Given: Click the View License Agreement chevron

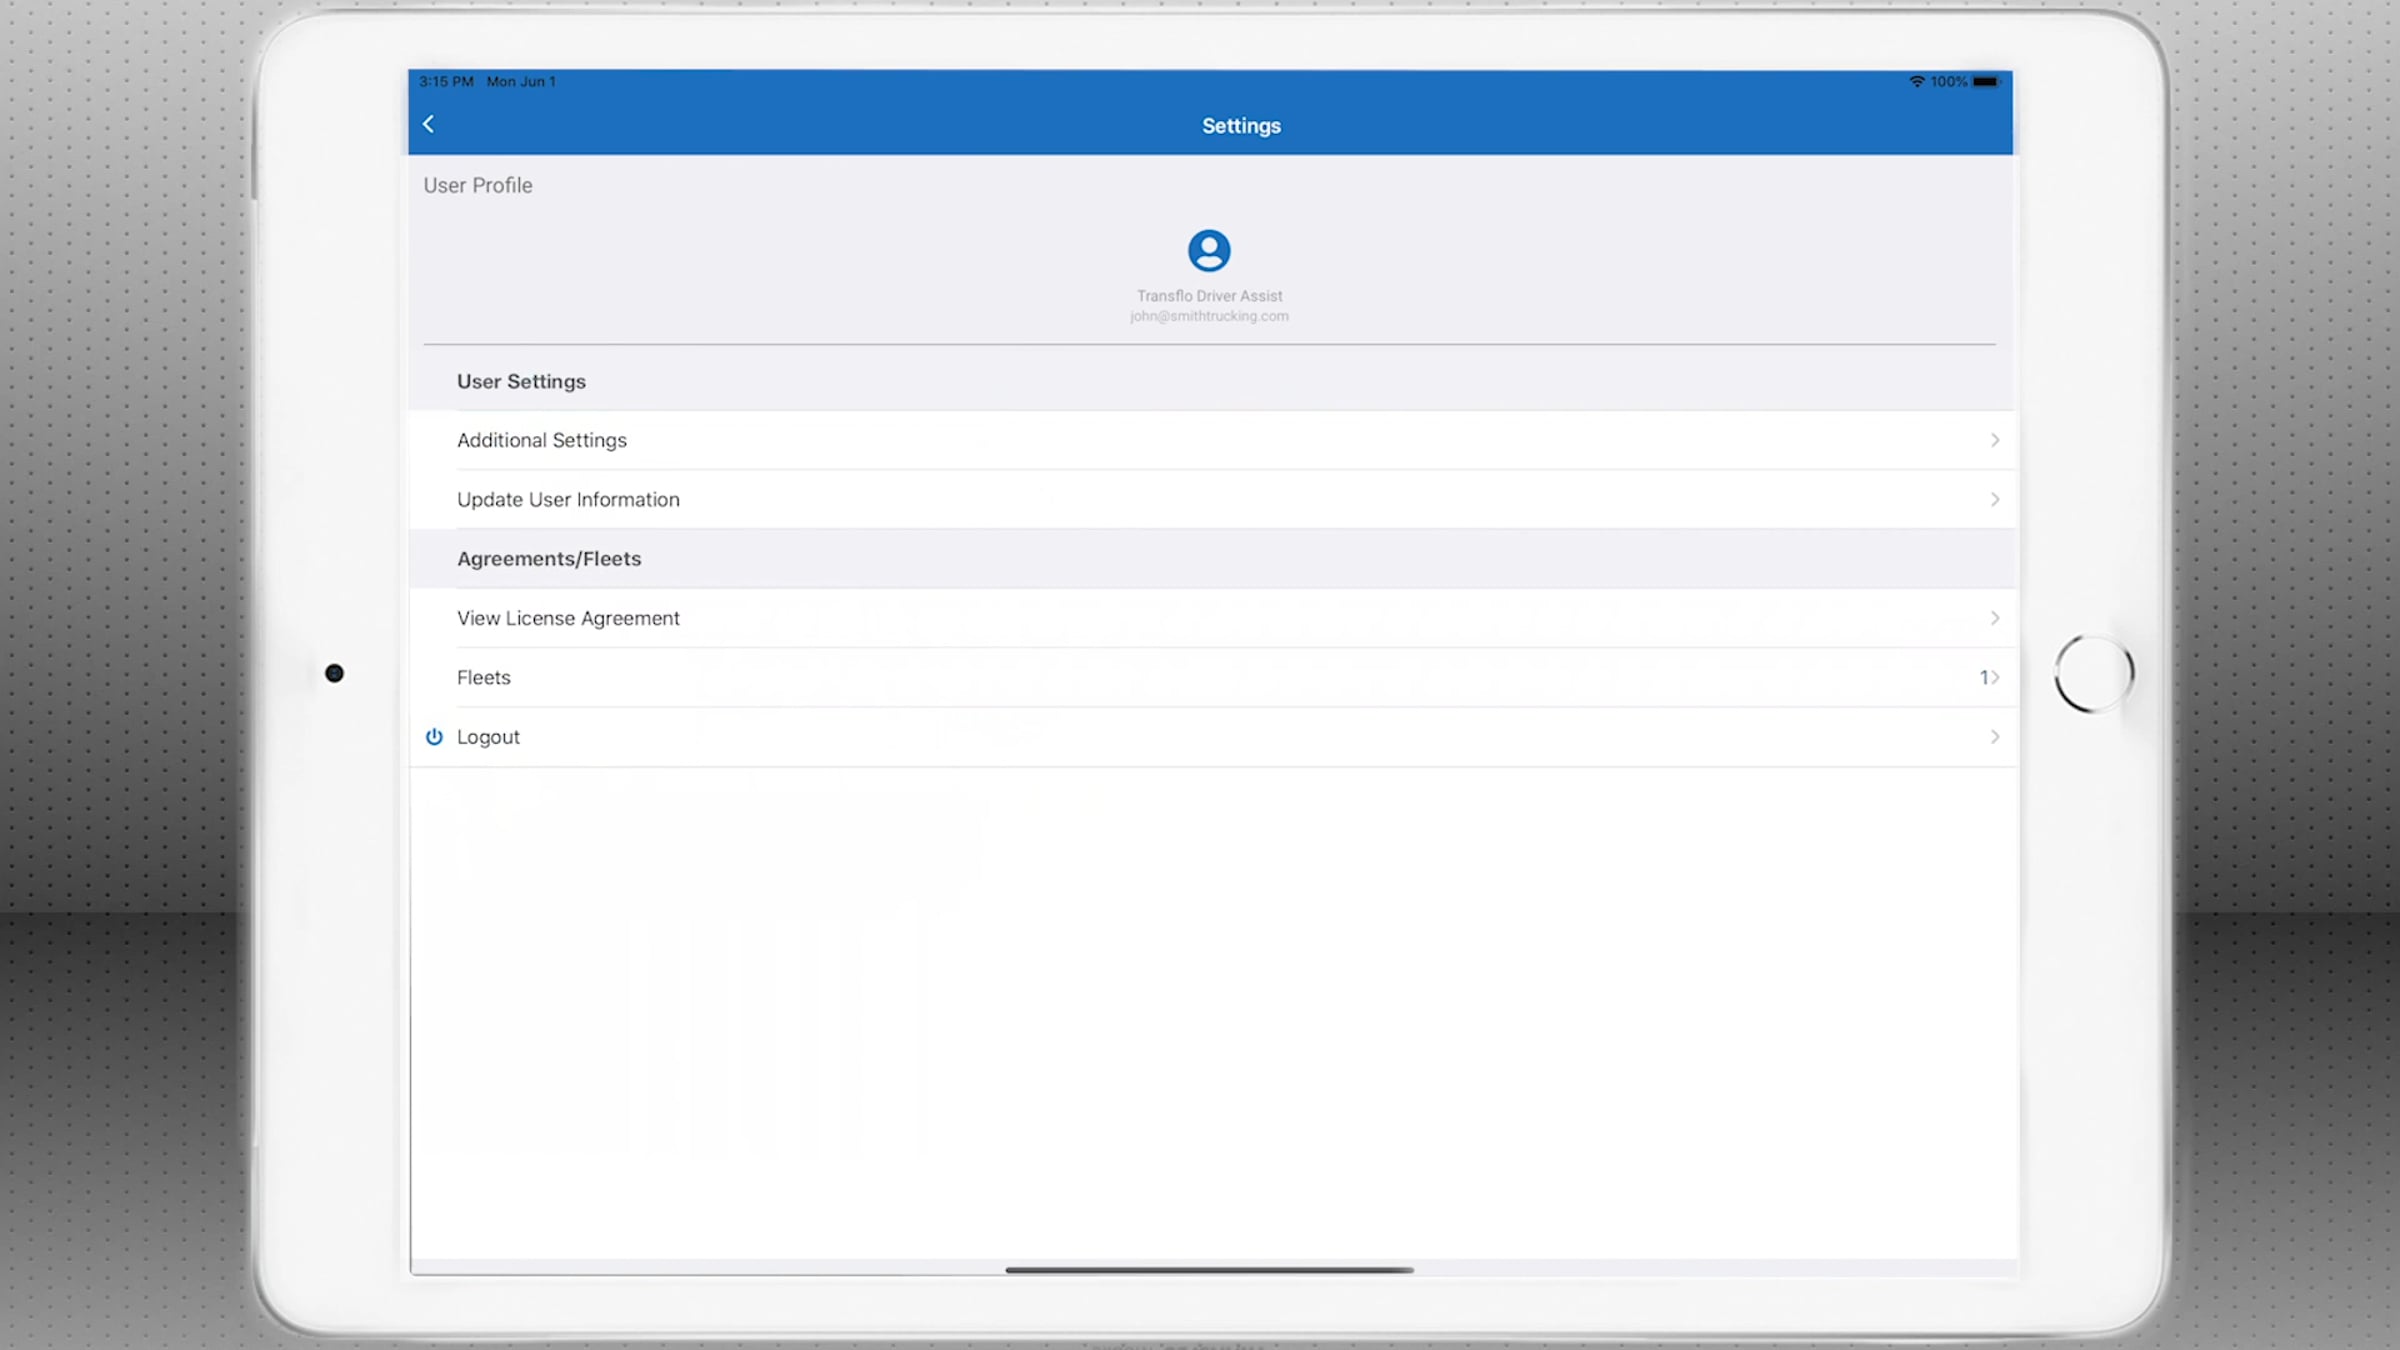Looking at the screenshot, I should (x=1994, y=618).
